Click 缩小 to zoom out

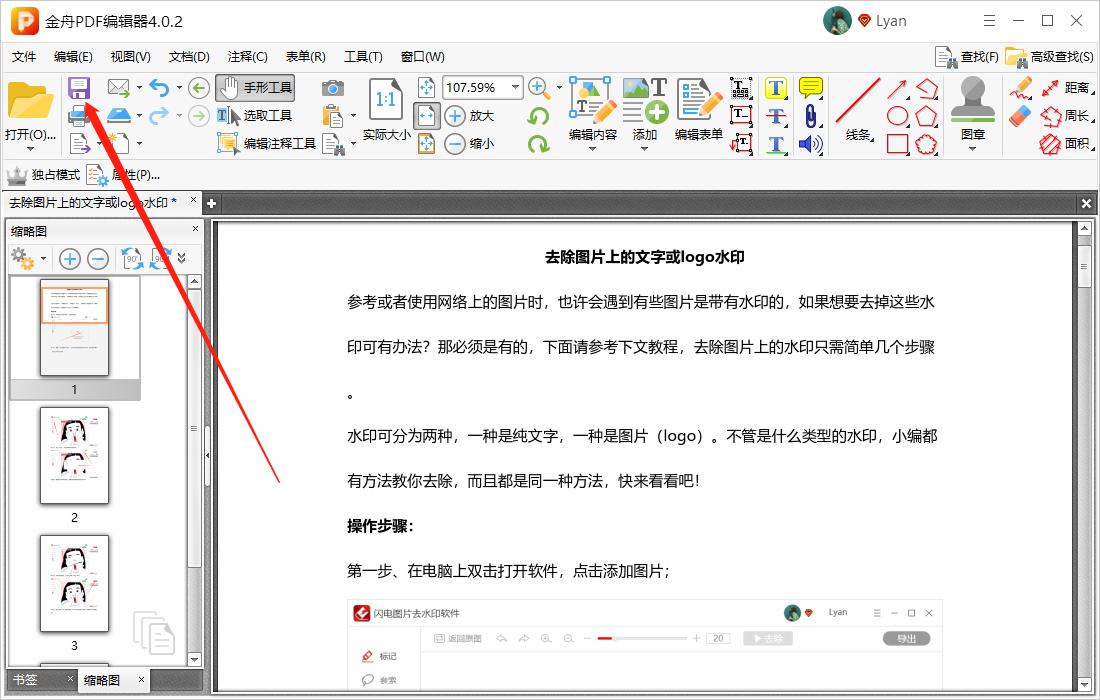467,143
